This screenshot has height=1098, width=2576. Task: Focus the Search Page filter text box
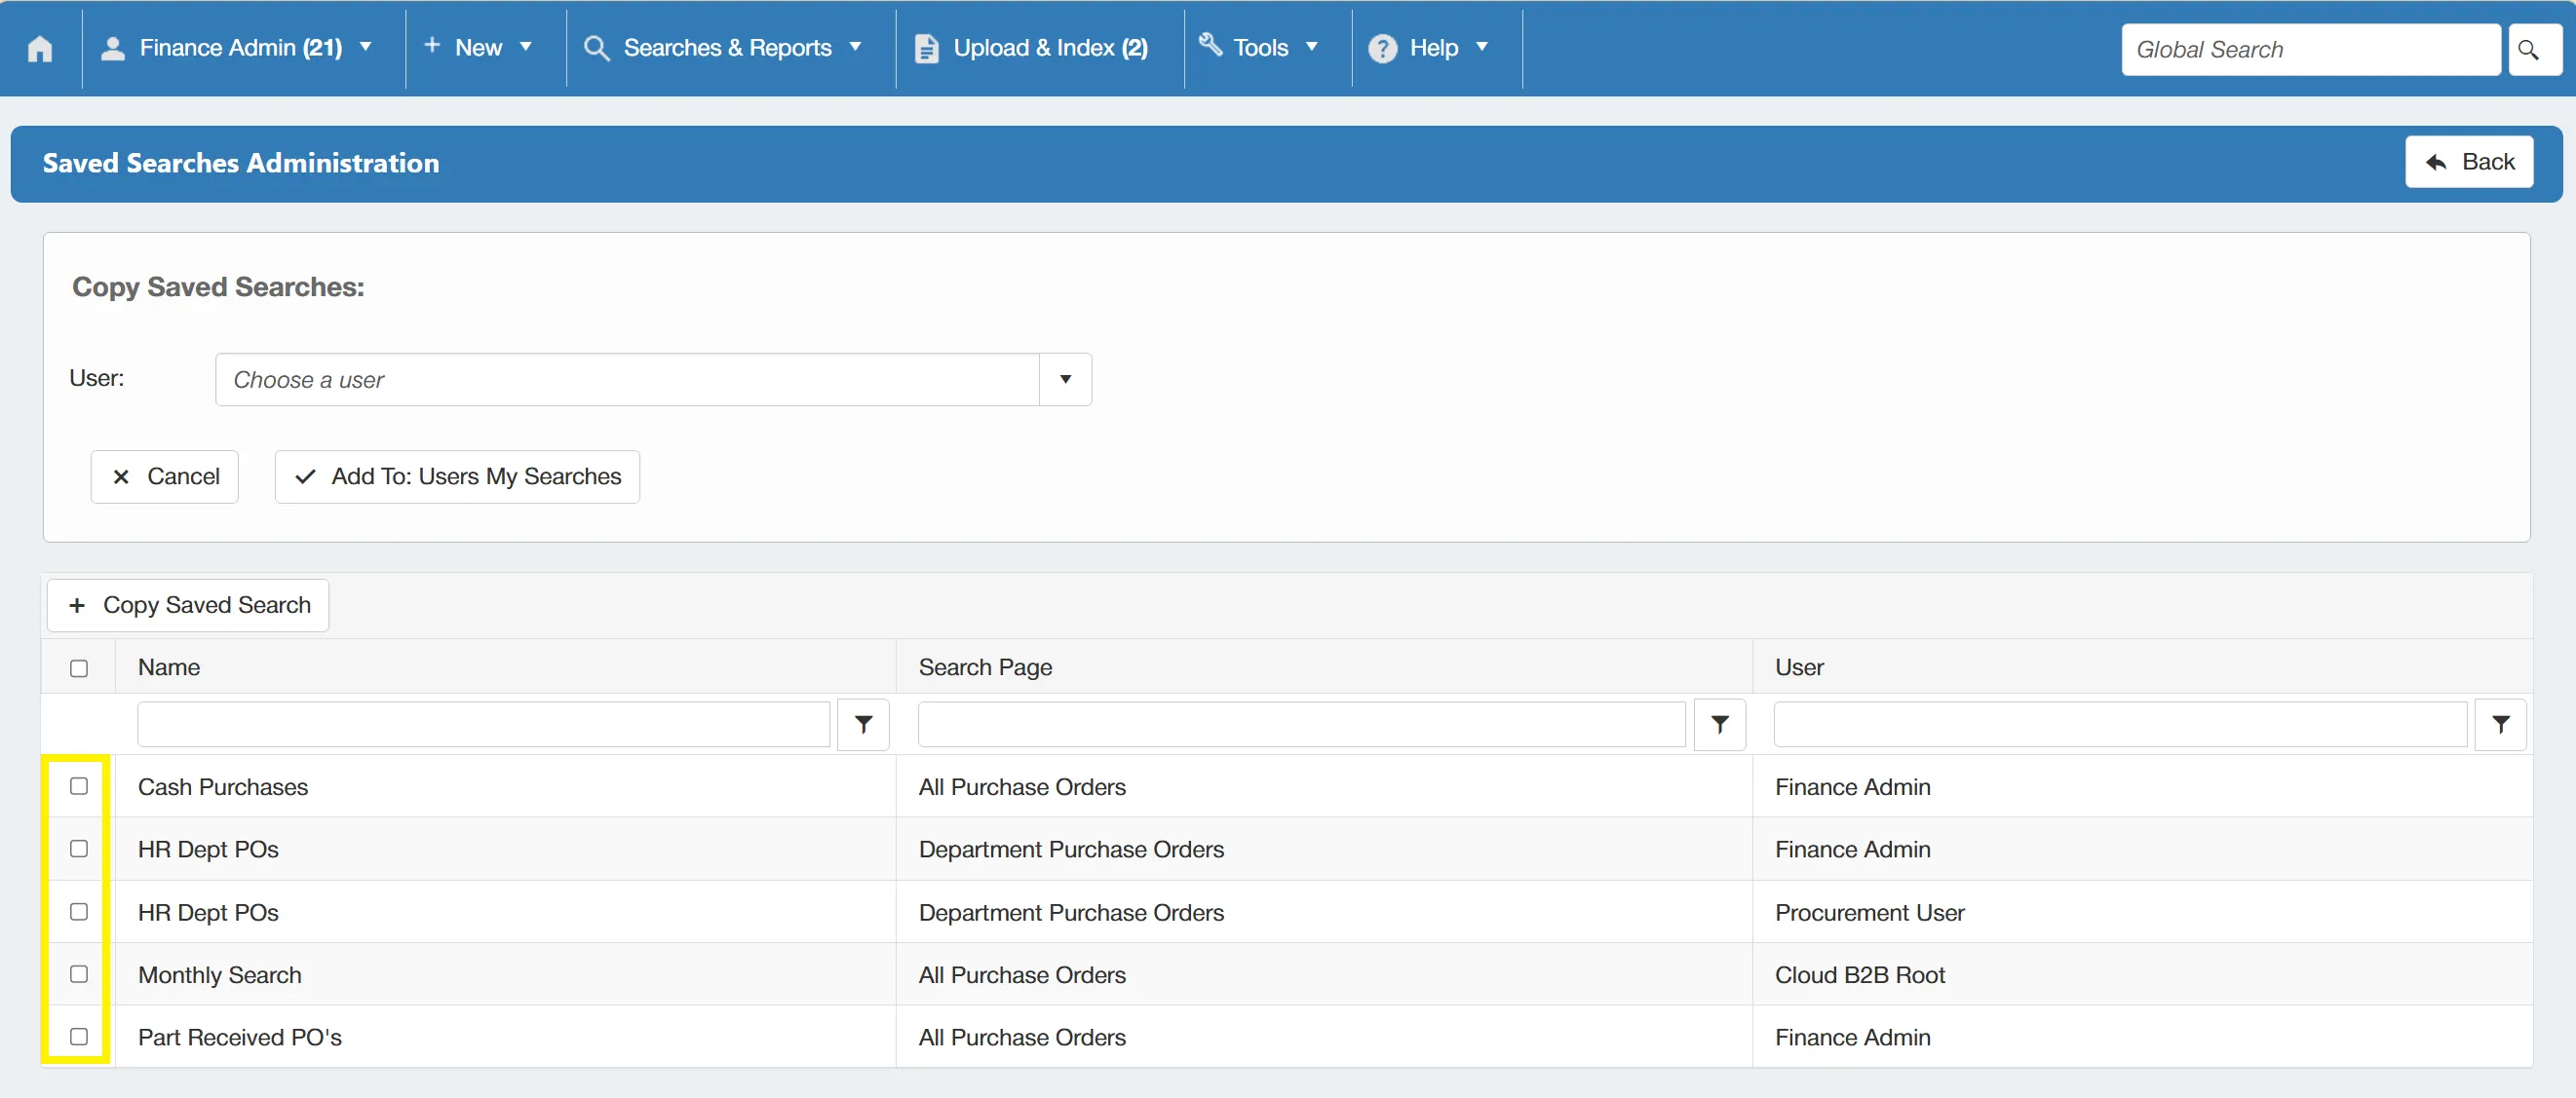click(1301, 724)
